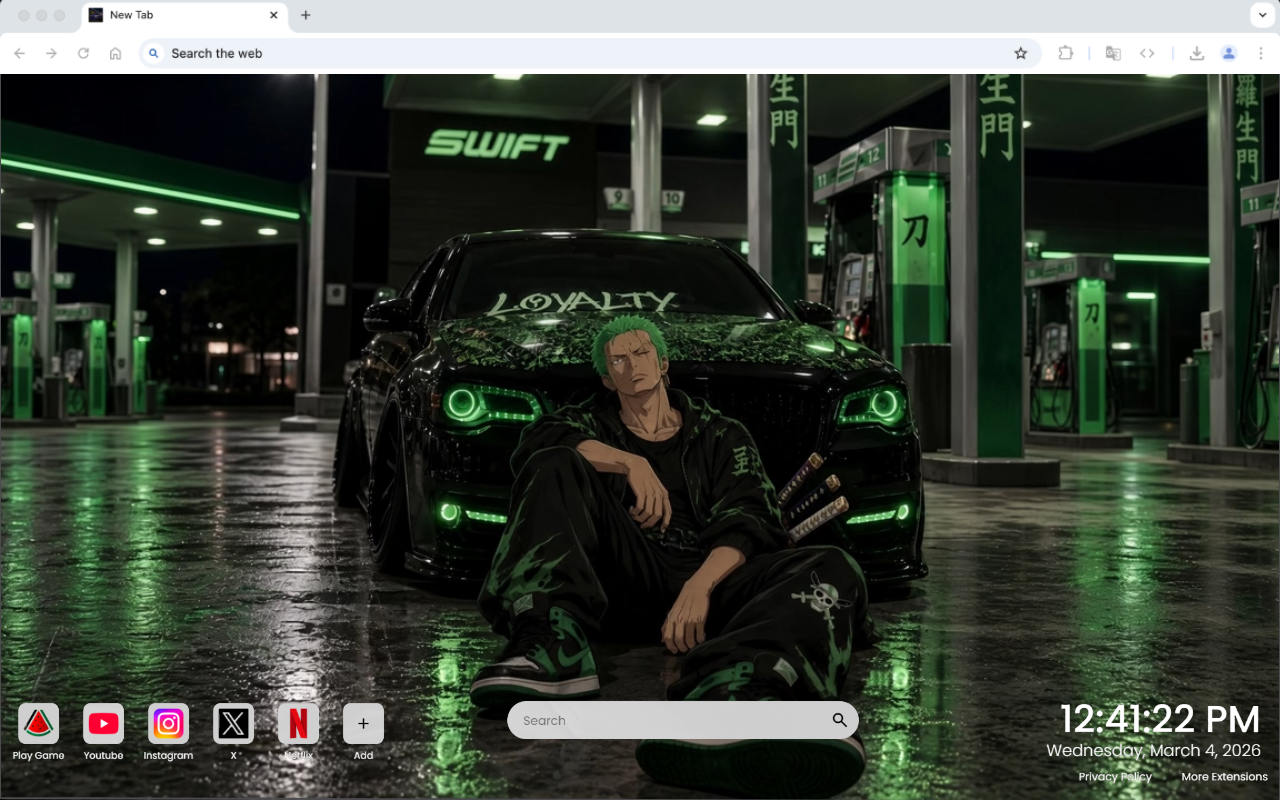The width and height of the screenshot is (1280, 800).
Task: Click the macOS close window button
Action: point(24,15)
